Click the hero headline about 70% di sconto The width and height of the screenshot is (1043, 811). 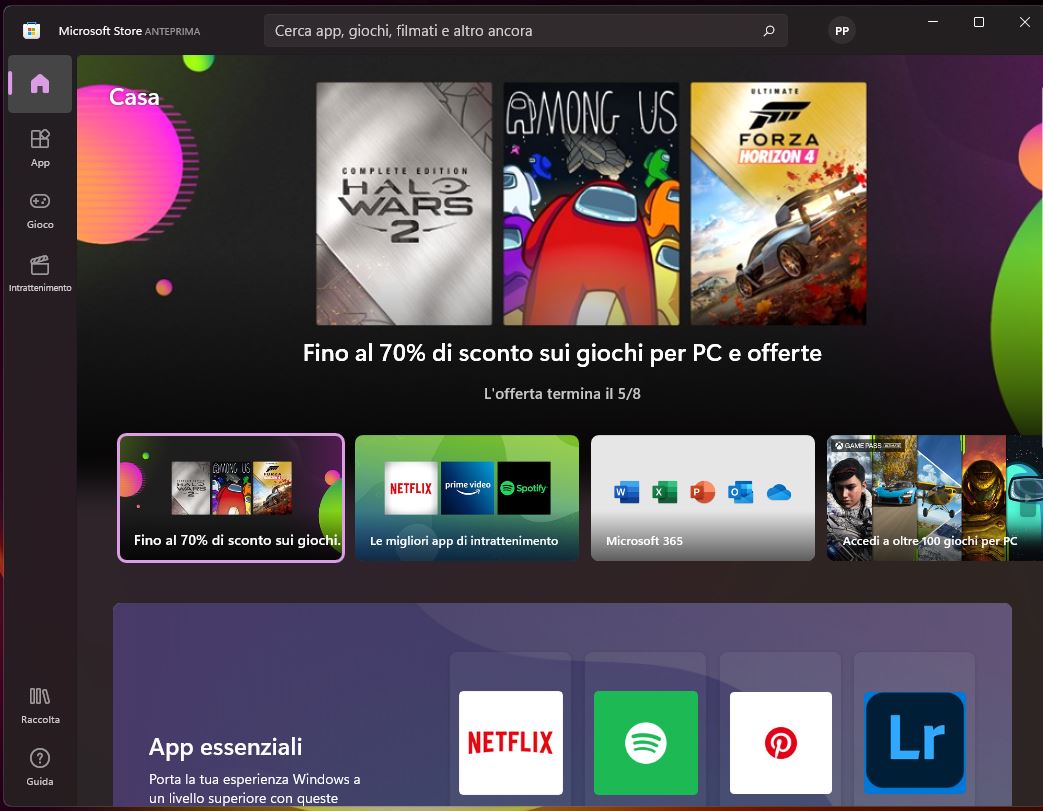pos(562,353)
